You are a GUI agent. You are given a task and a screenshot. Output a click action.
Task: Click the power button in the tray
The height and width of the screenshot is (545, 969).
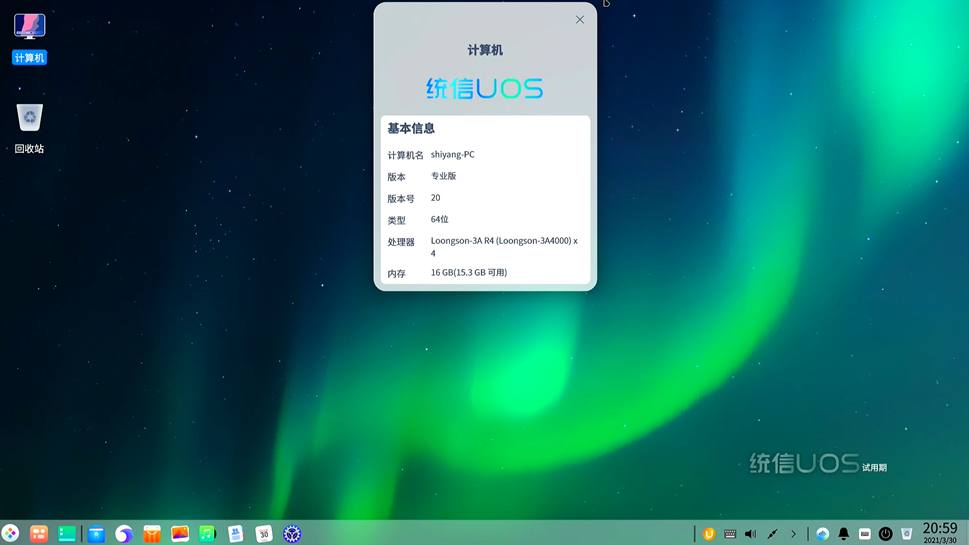tap(885, 534)
